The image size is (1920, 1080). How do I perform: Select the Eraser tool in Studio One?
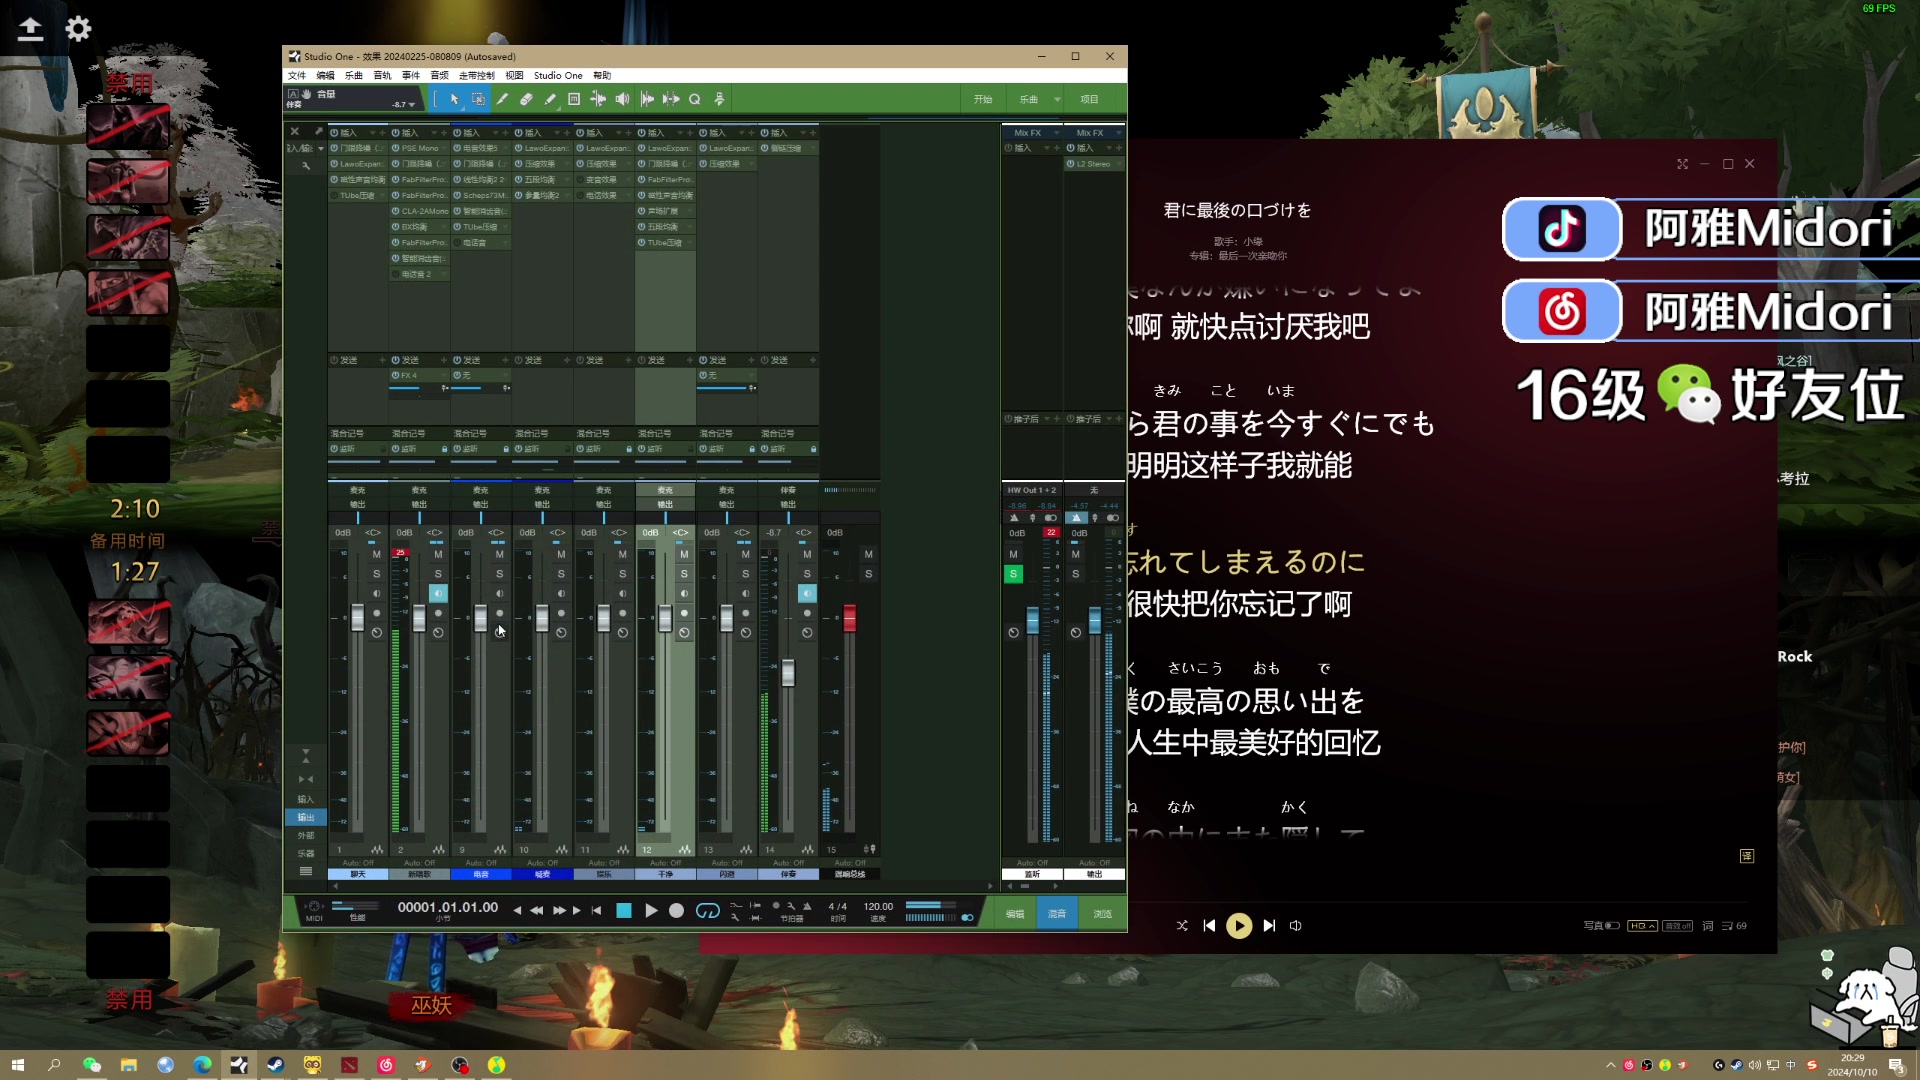pyautogui.click(x=526, y=99)
